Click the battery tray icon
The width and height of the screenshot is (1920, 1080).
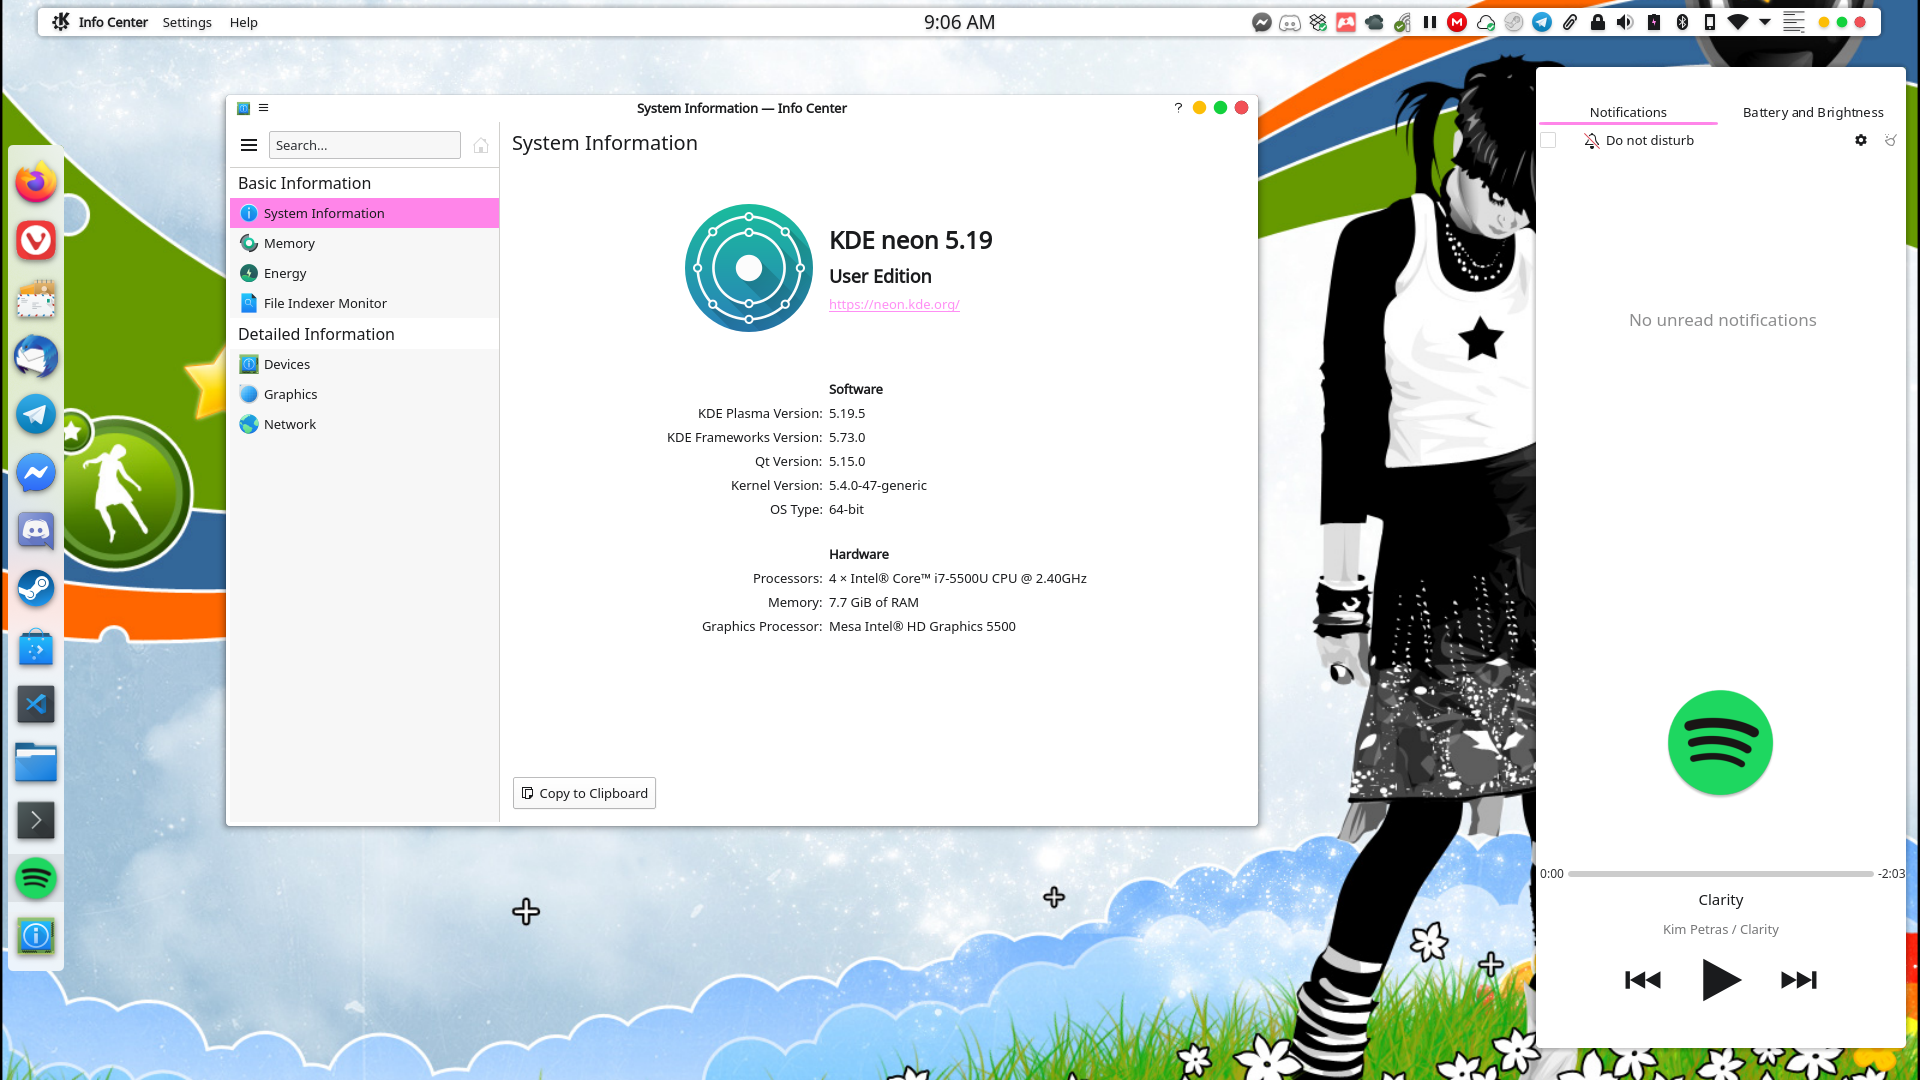click(1654, 22)
